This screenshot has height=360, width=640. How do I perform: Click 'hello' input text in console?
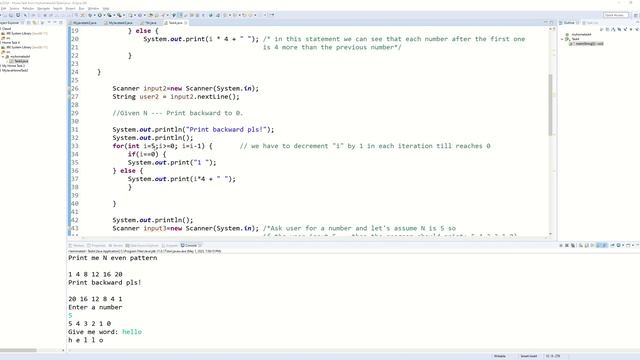[132, 332]
